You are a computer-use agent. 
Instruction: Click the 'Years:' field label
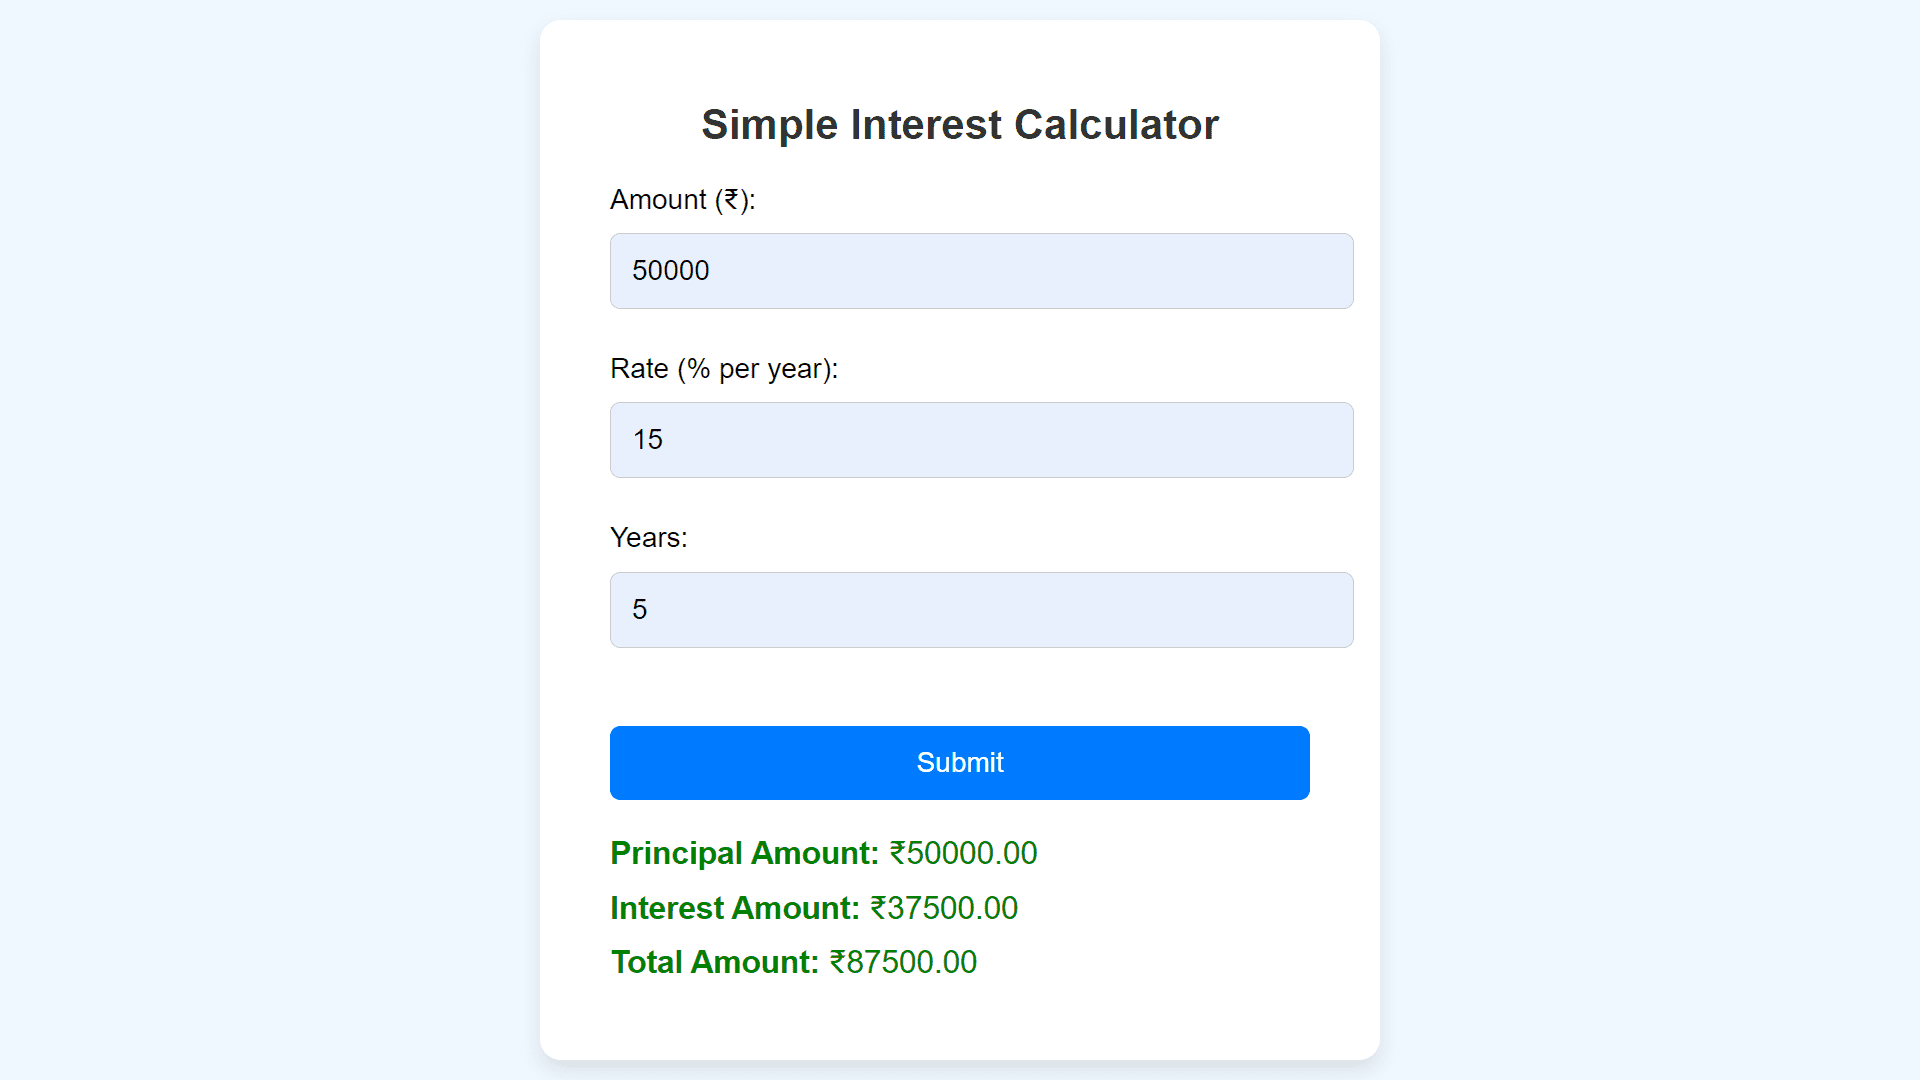tap(649, 538)
